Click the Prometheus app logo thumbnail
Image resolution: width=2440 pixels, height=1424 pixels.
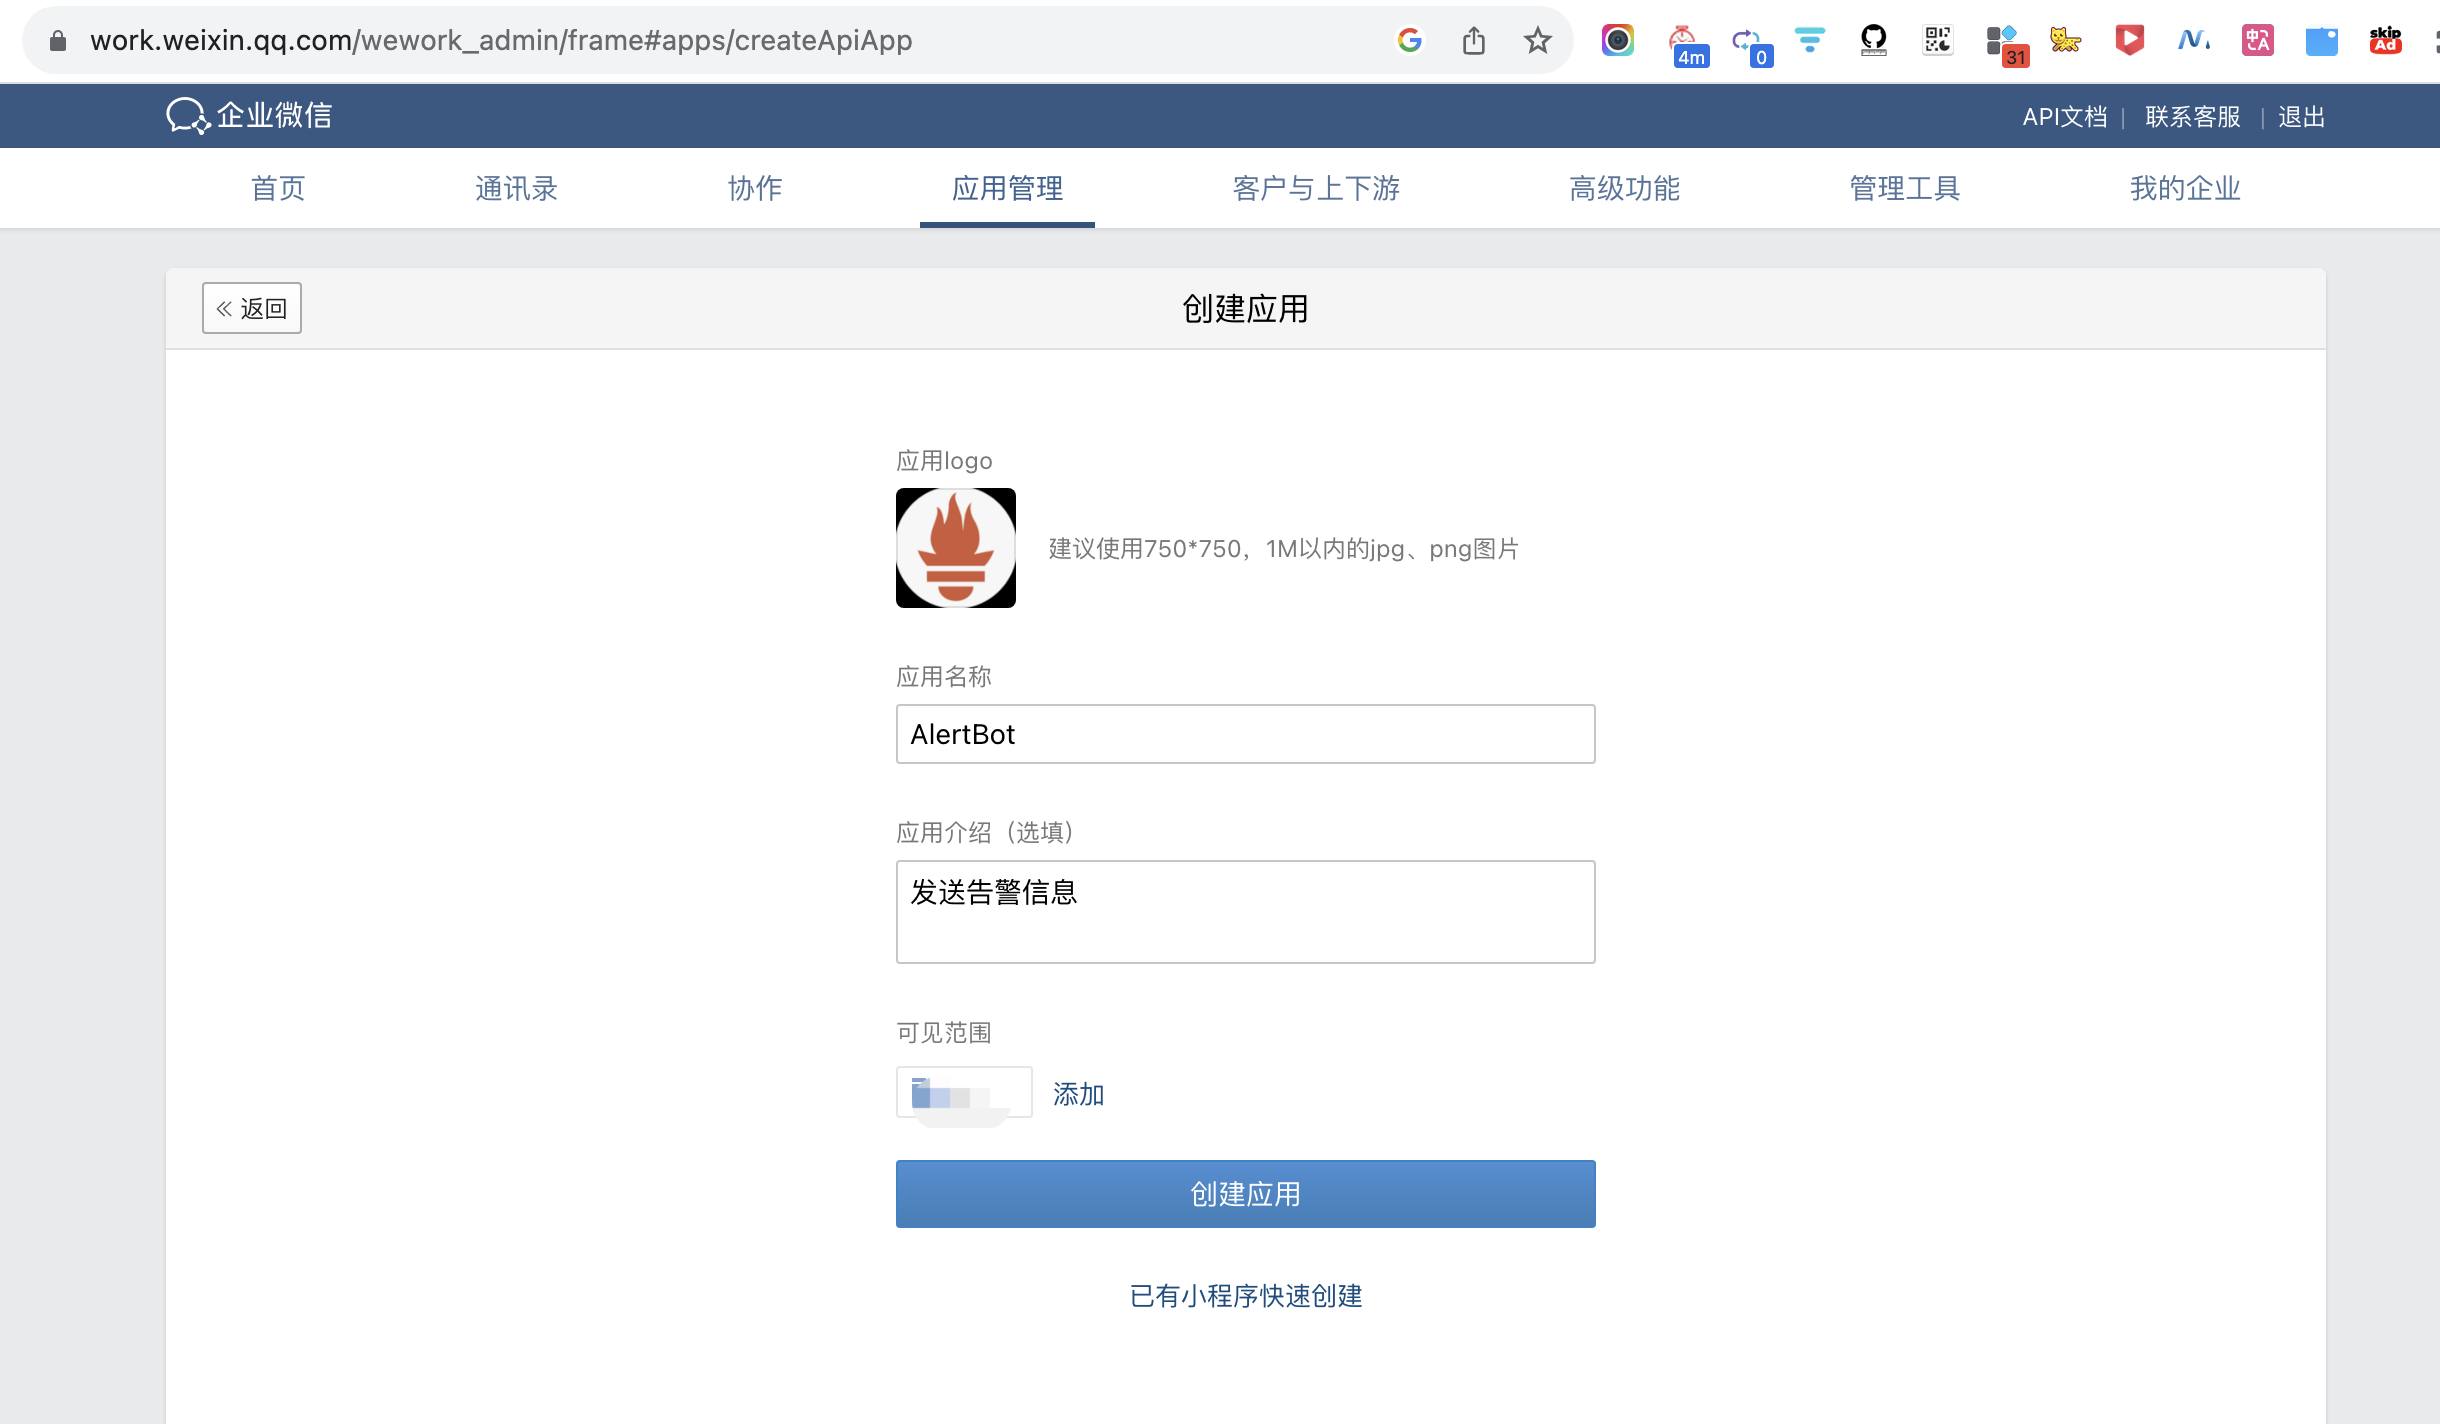coord(955,548)
